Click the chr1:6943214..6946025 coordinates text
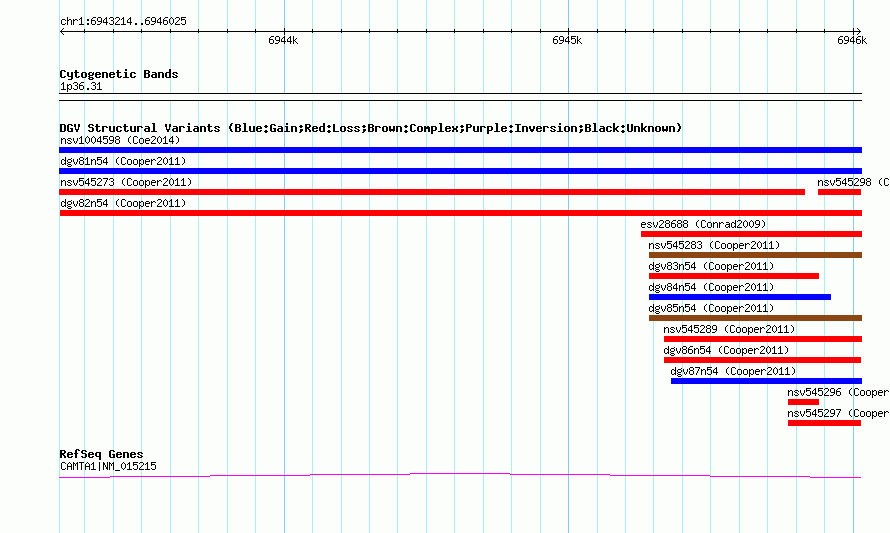Image resolution: width=890 pixels, height=533 pixels. tap(123, 22)
